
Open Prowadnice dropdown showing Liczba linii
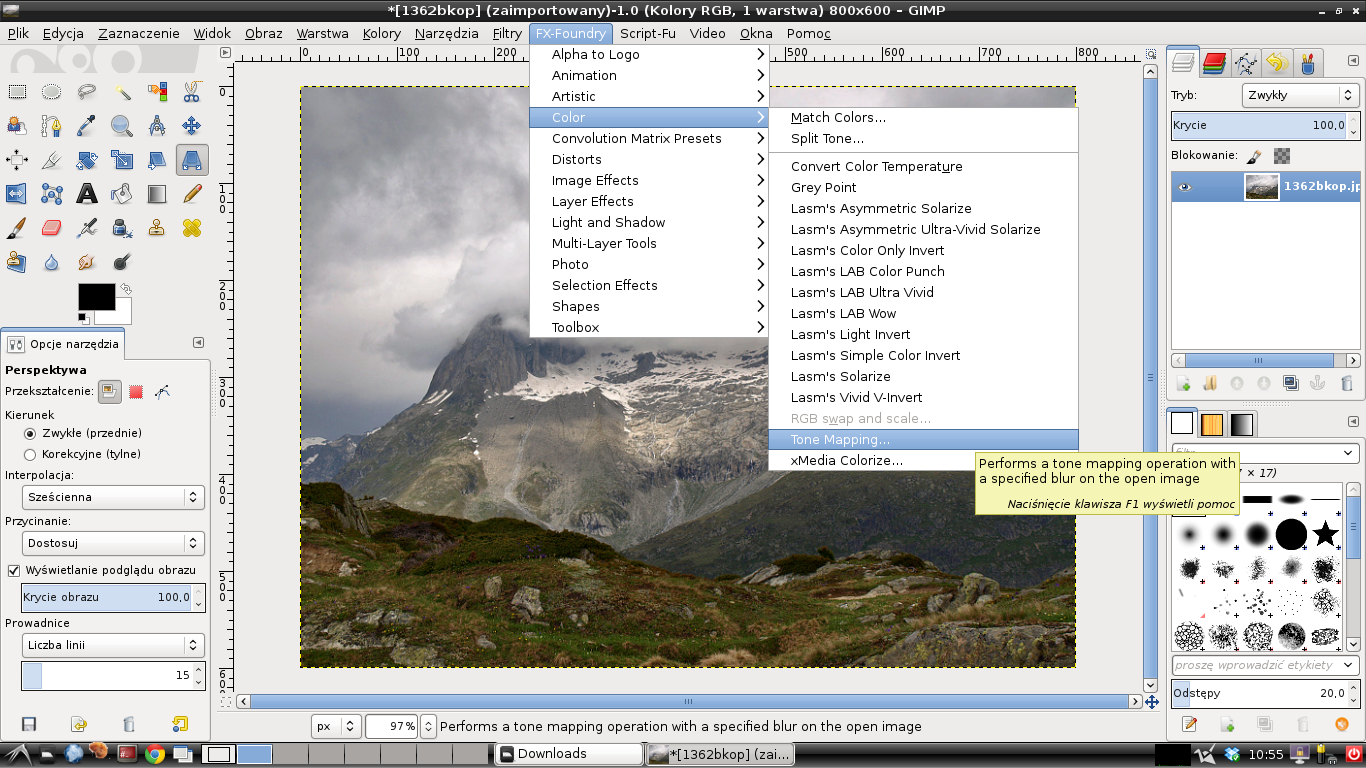point(113,645)
